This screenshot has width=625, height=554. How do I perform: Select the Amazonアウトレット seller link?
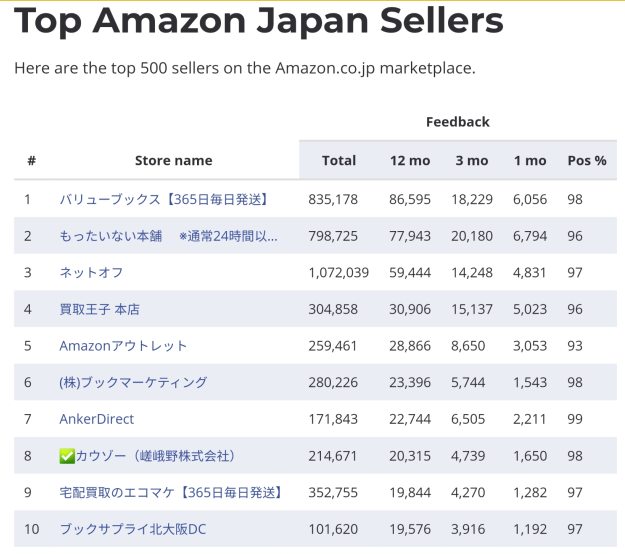click(x=123, y=346)
